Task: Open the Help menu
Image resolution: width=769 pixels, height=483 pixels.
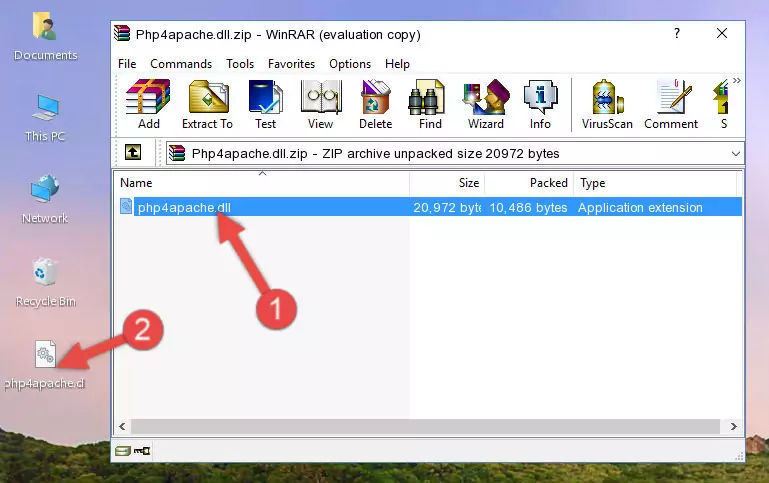Action: coord(397,64)
